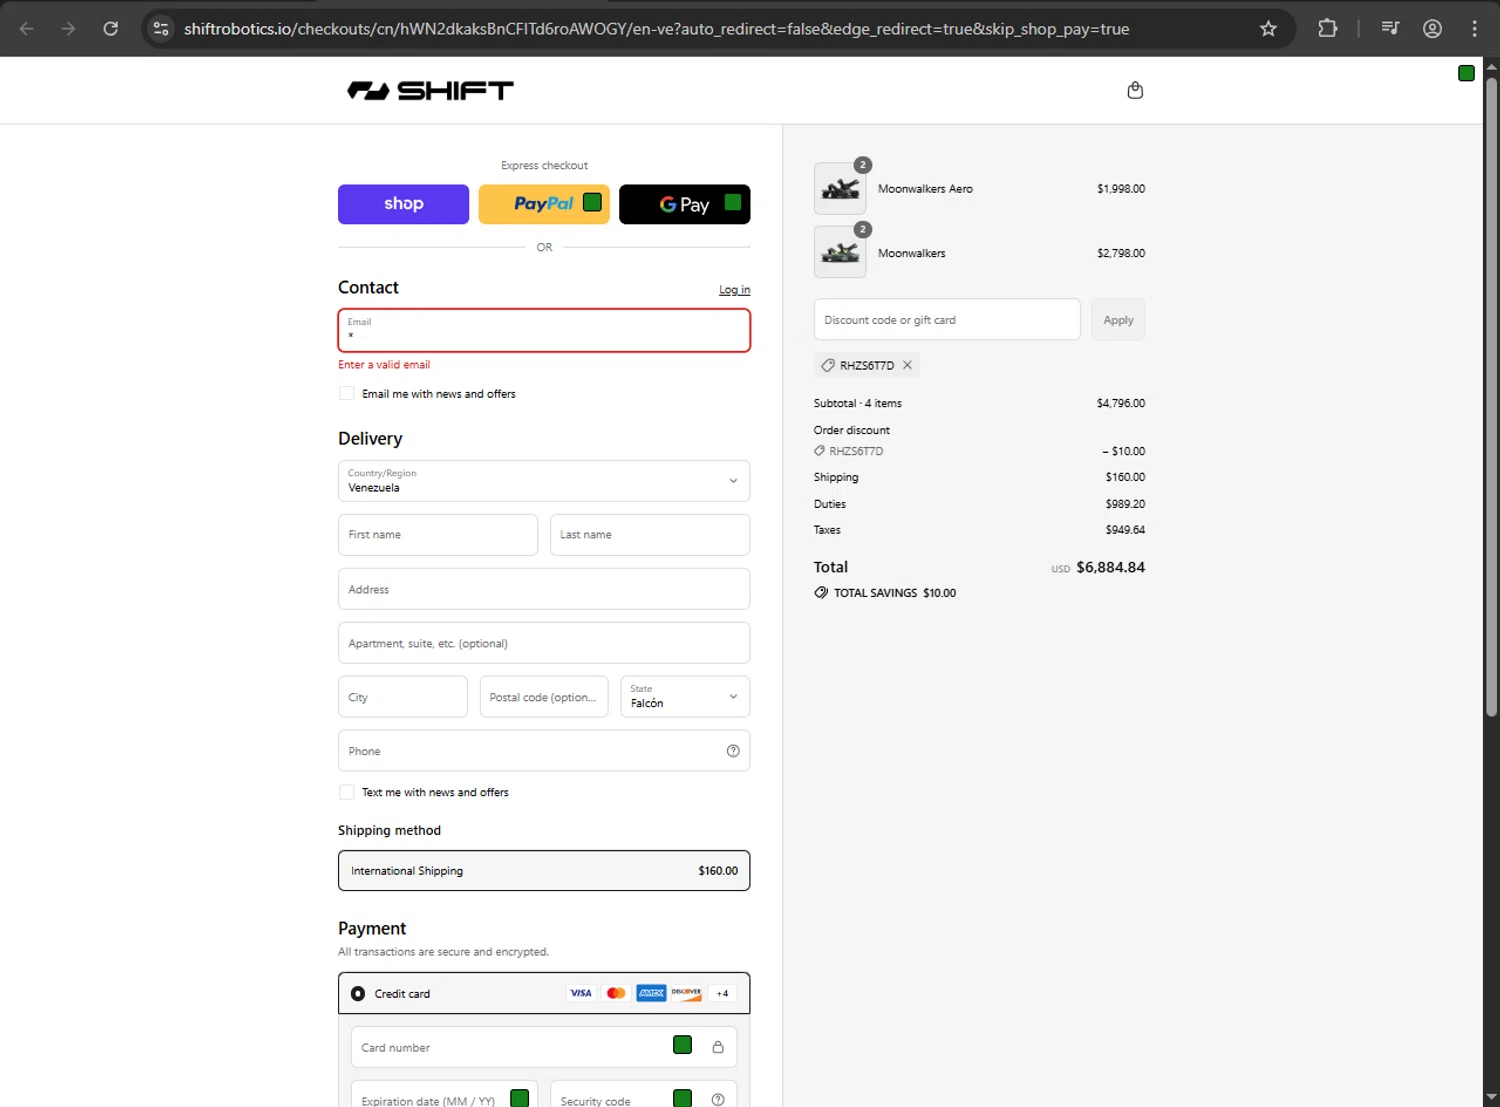Click 'Enter a valid email' error text

384,365
